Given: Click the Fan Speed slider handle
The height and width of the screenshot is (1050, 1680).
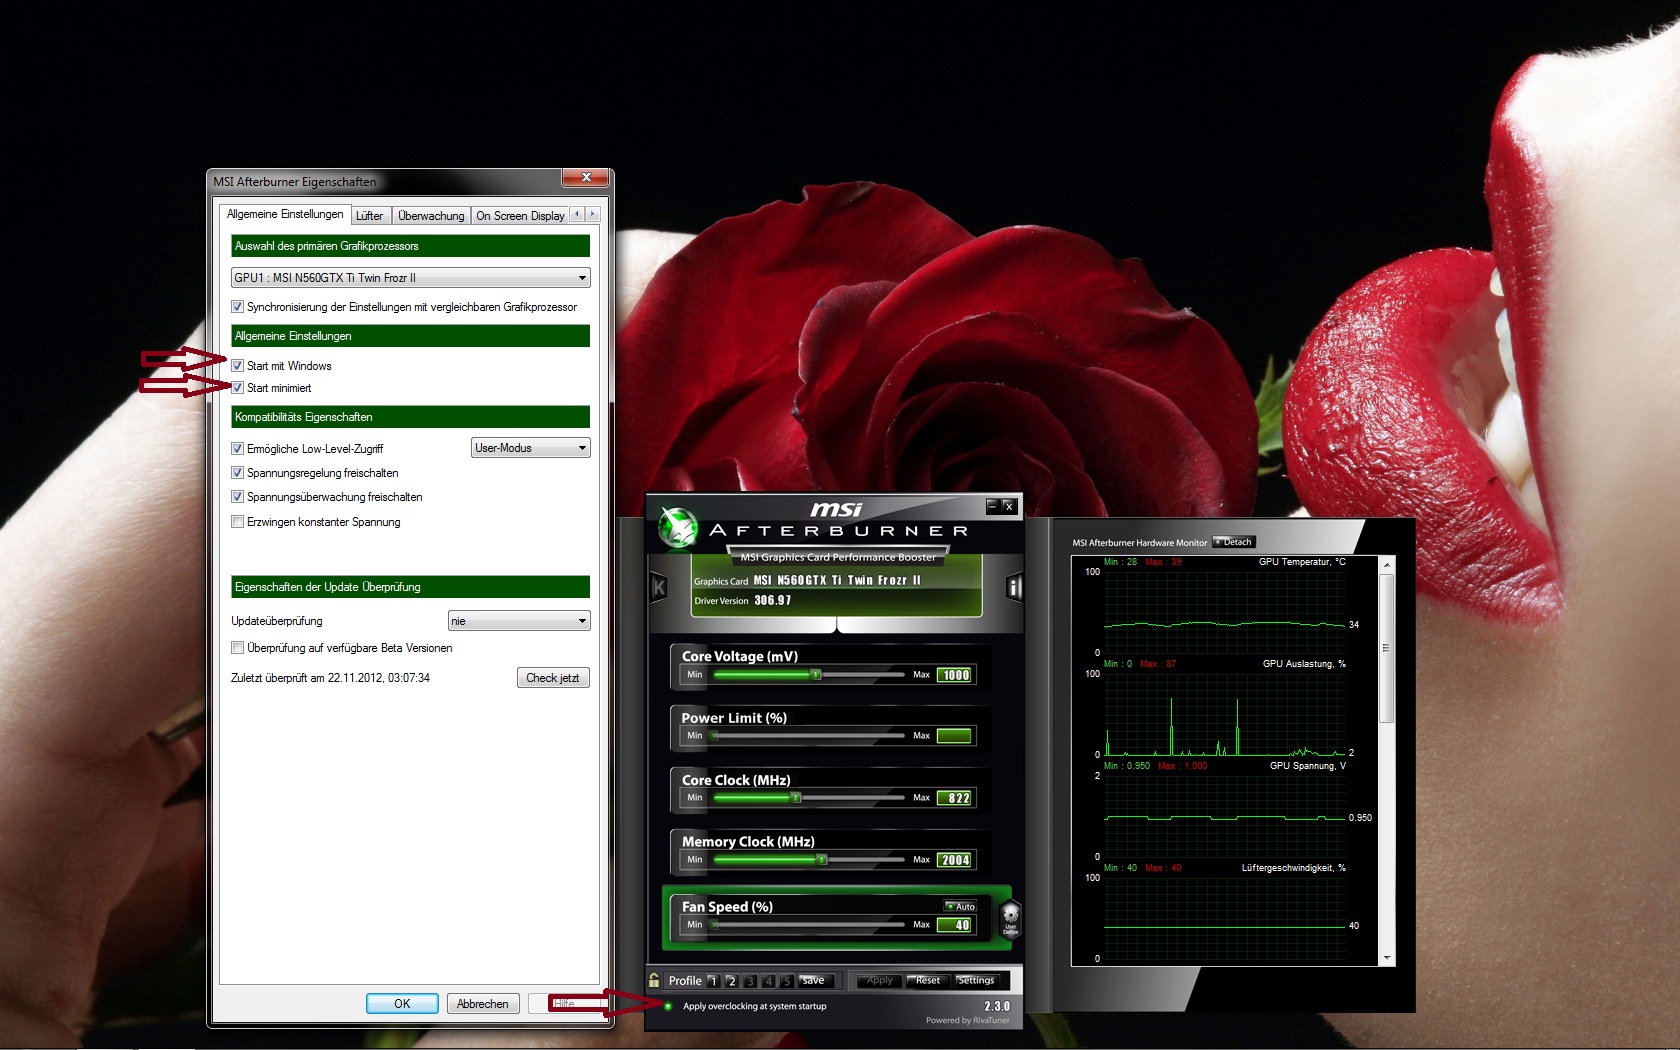Looking at the screenshot, I should tap(715, 925).
